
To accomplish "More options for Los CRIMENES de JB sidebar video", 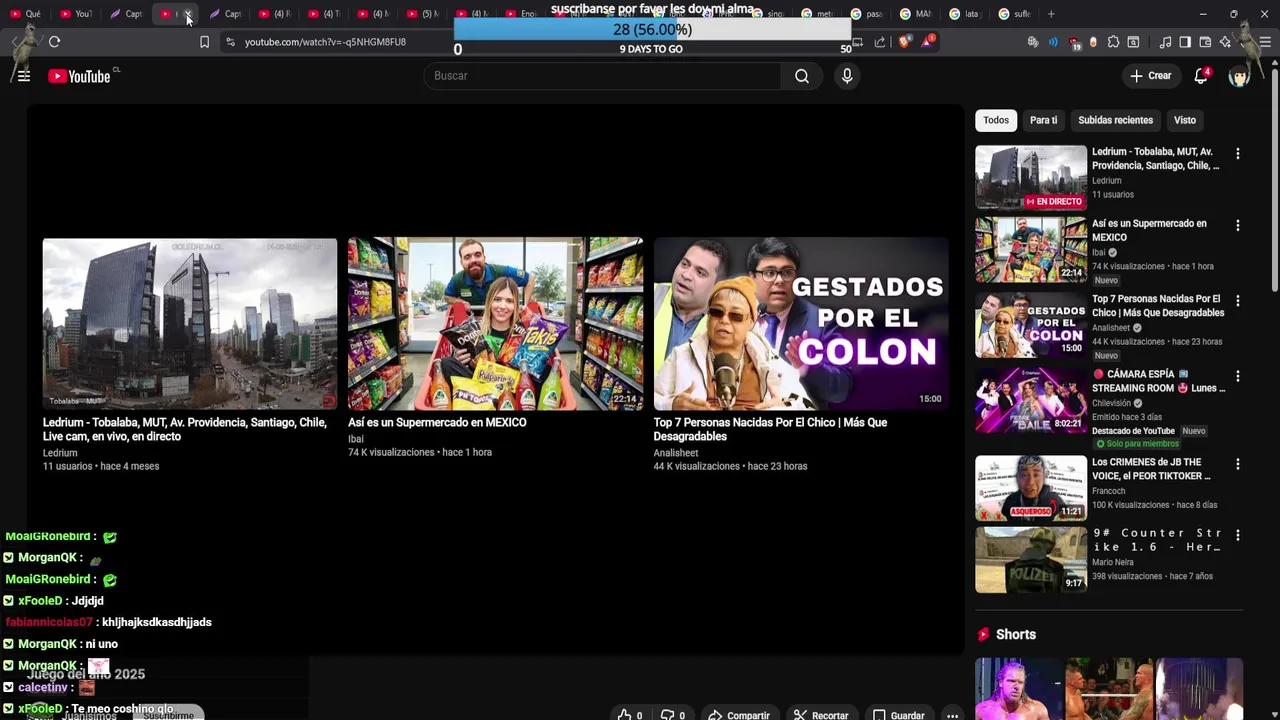I will tap(1238, 465).
